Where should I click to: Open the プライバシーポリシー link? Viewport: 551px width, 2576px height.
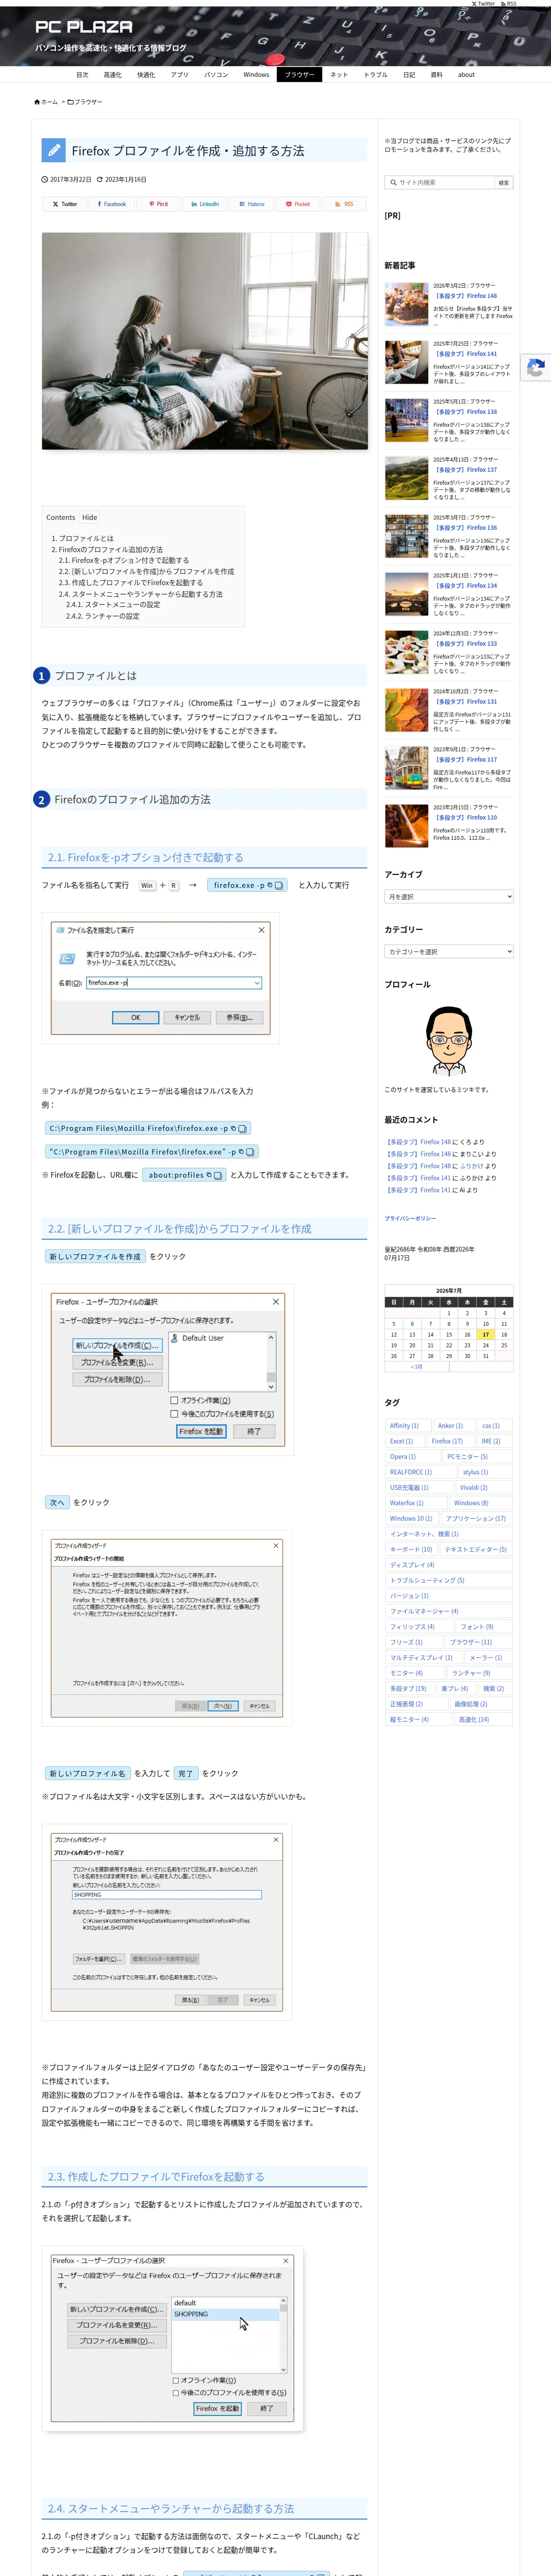pos(410,1219)
